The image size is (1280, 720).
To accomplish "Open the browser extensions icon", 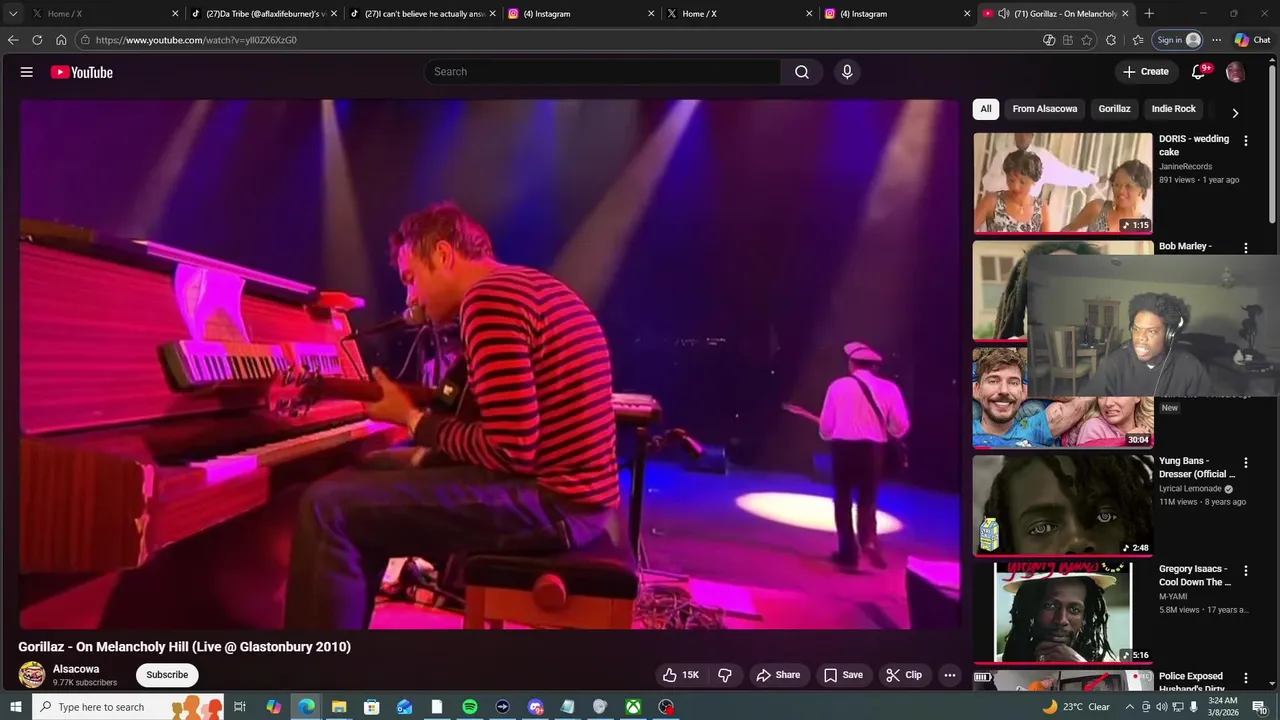I will click(x=1111, y=40).
